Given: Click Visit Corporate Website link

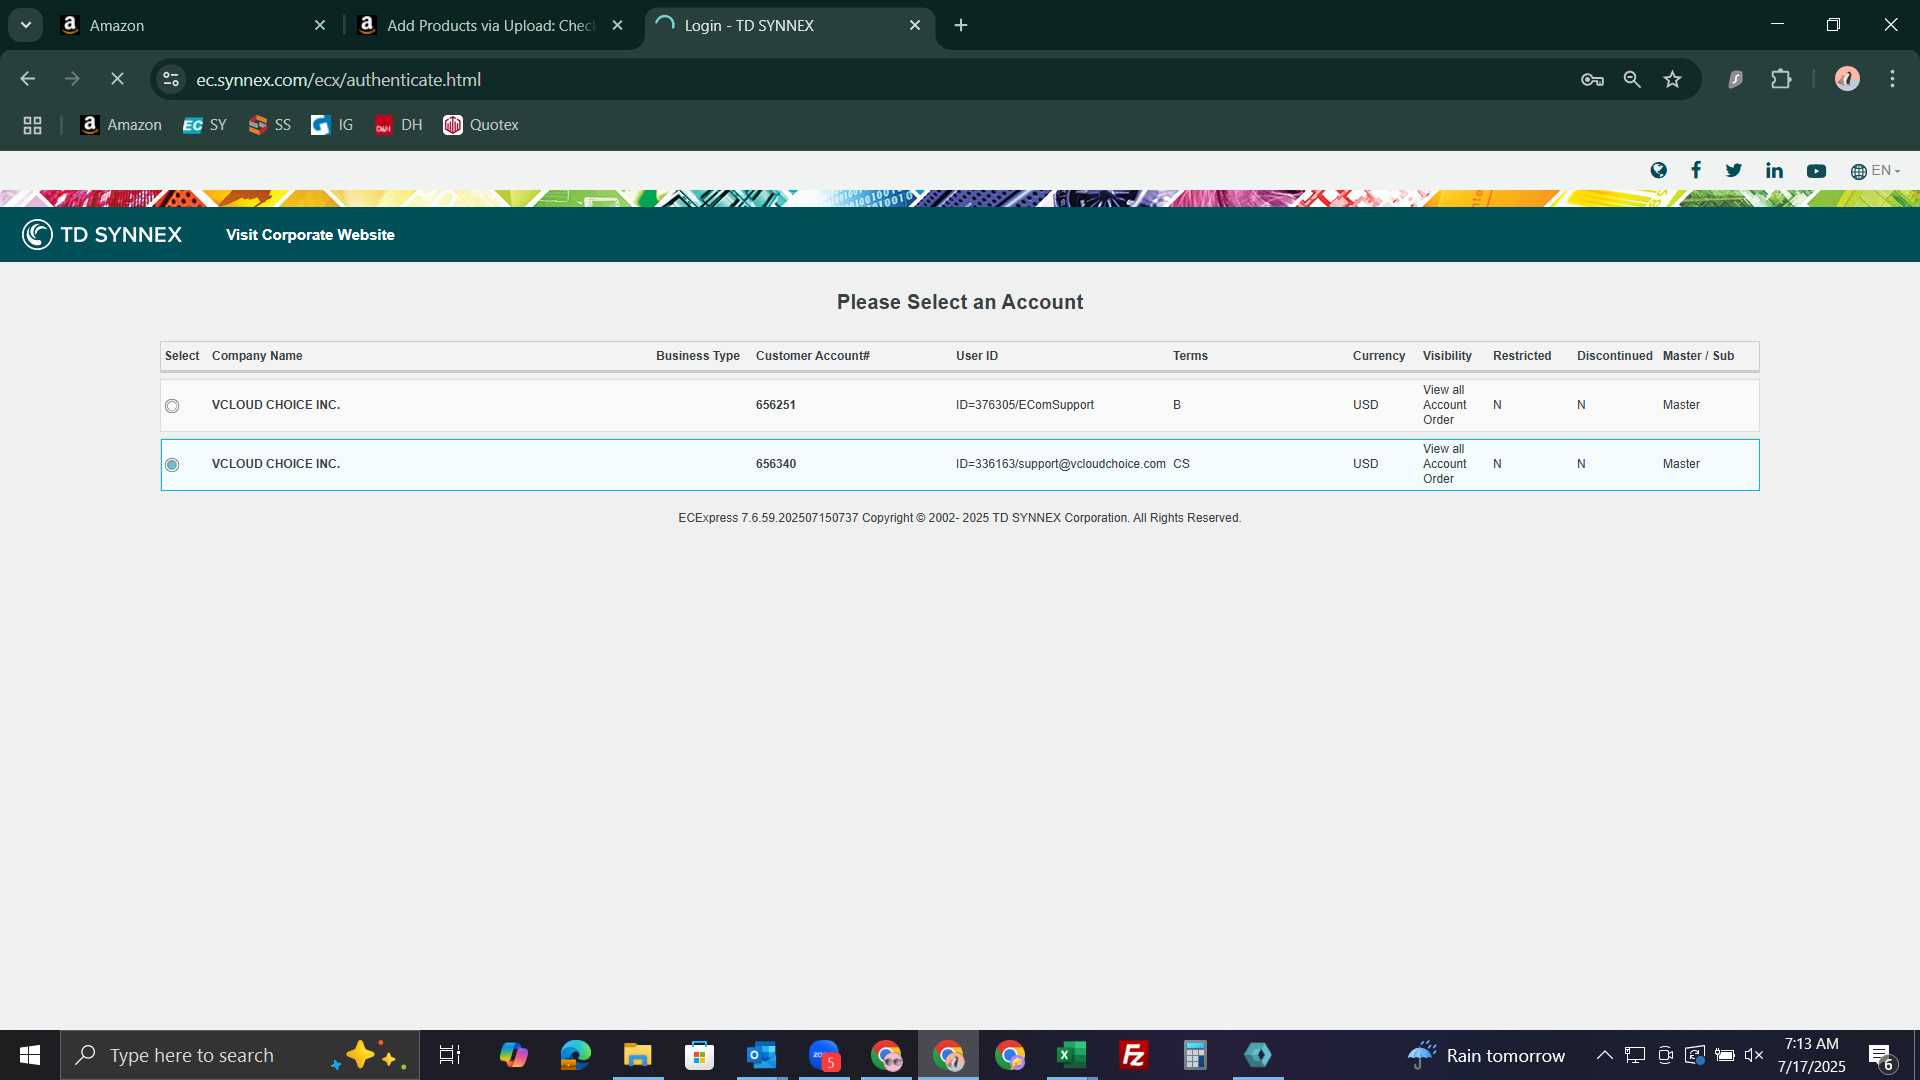Looking at the screenshot, I should coord(310,235).
